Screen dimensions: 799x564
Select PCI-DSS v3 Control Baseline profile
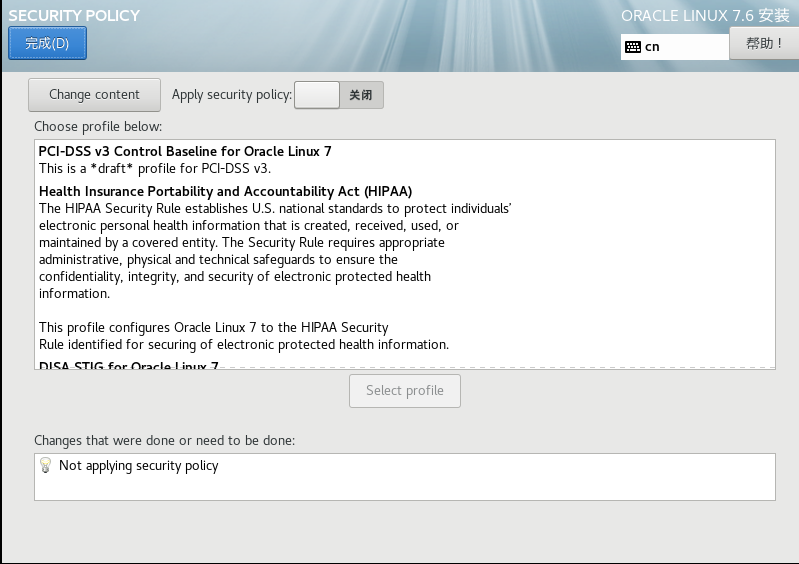tap(185, 151)
